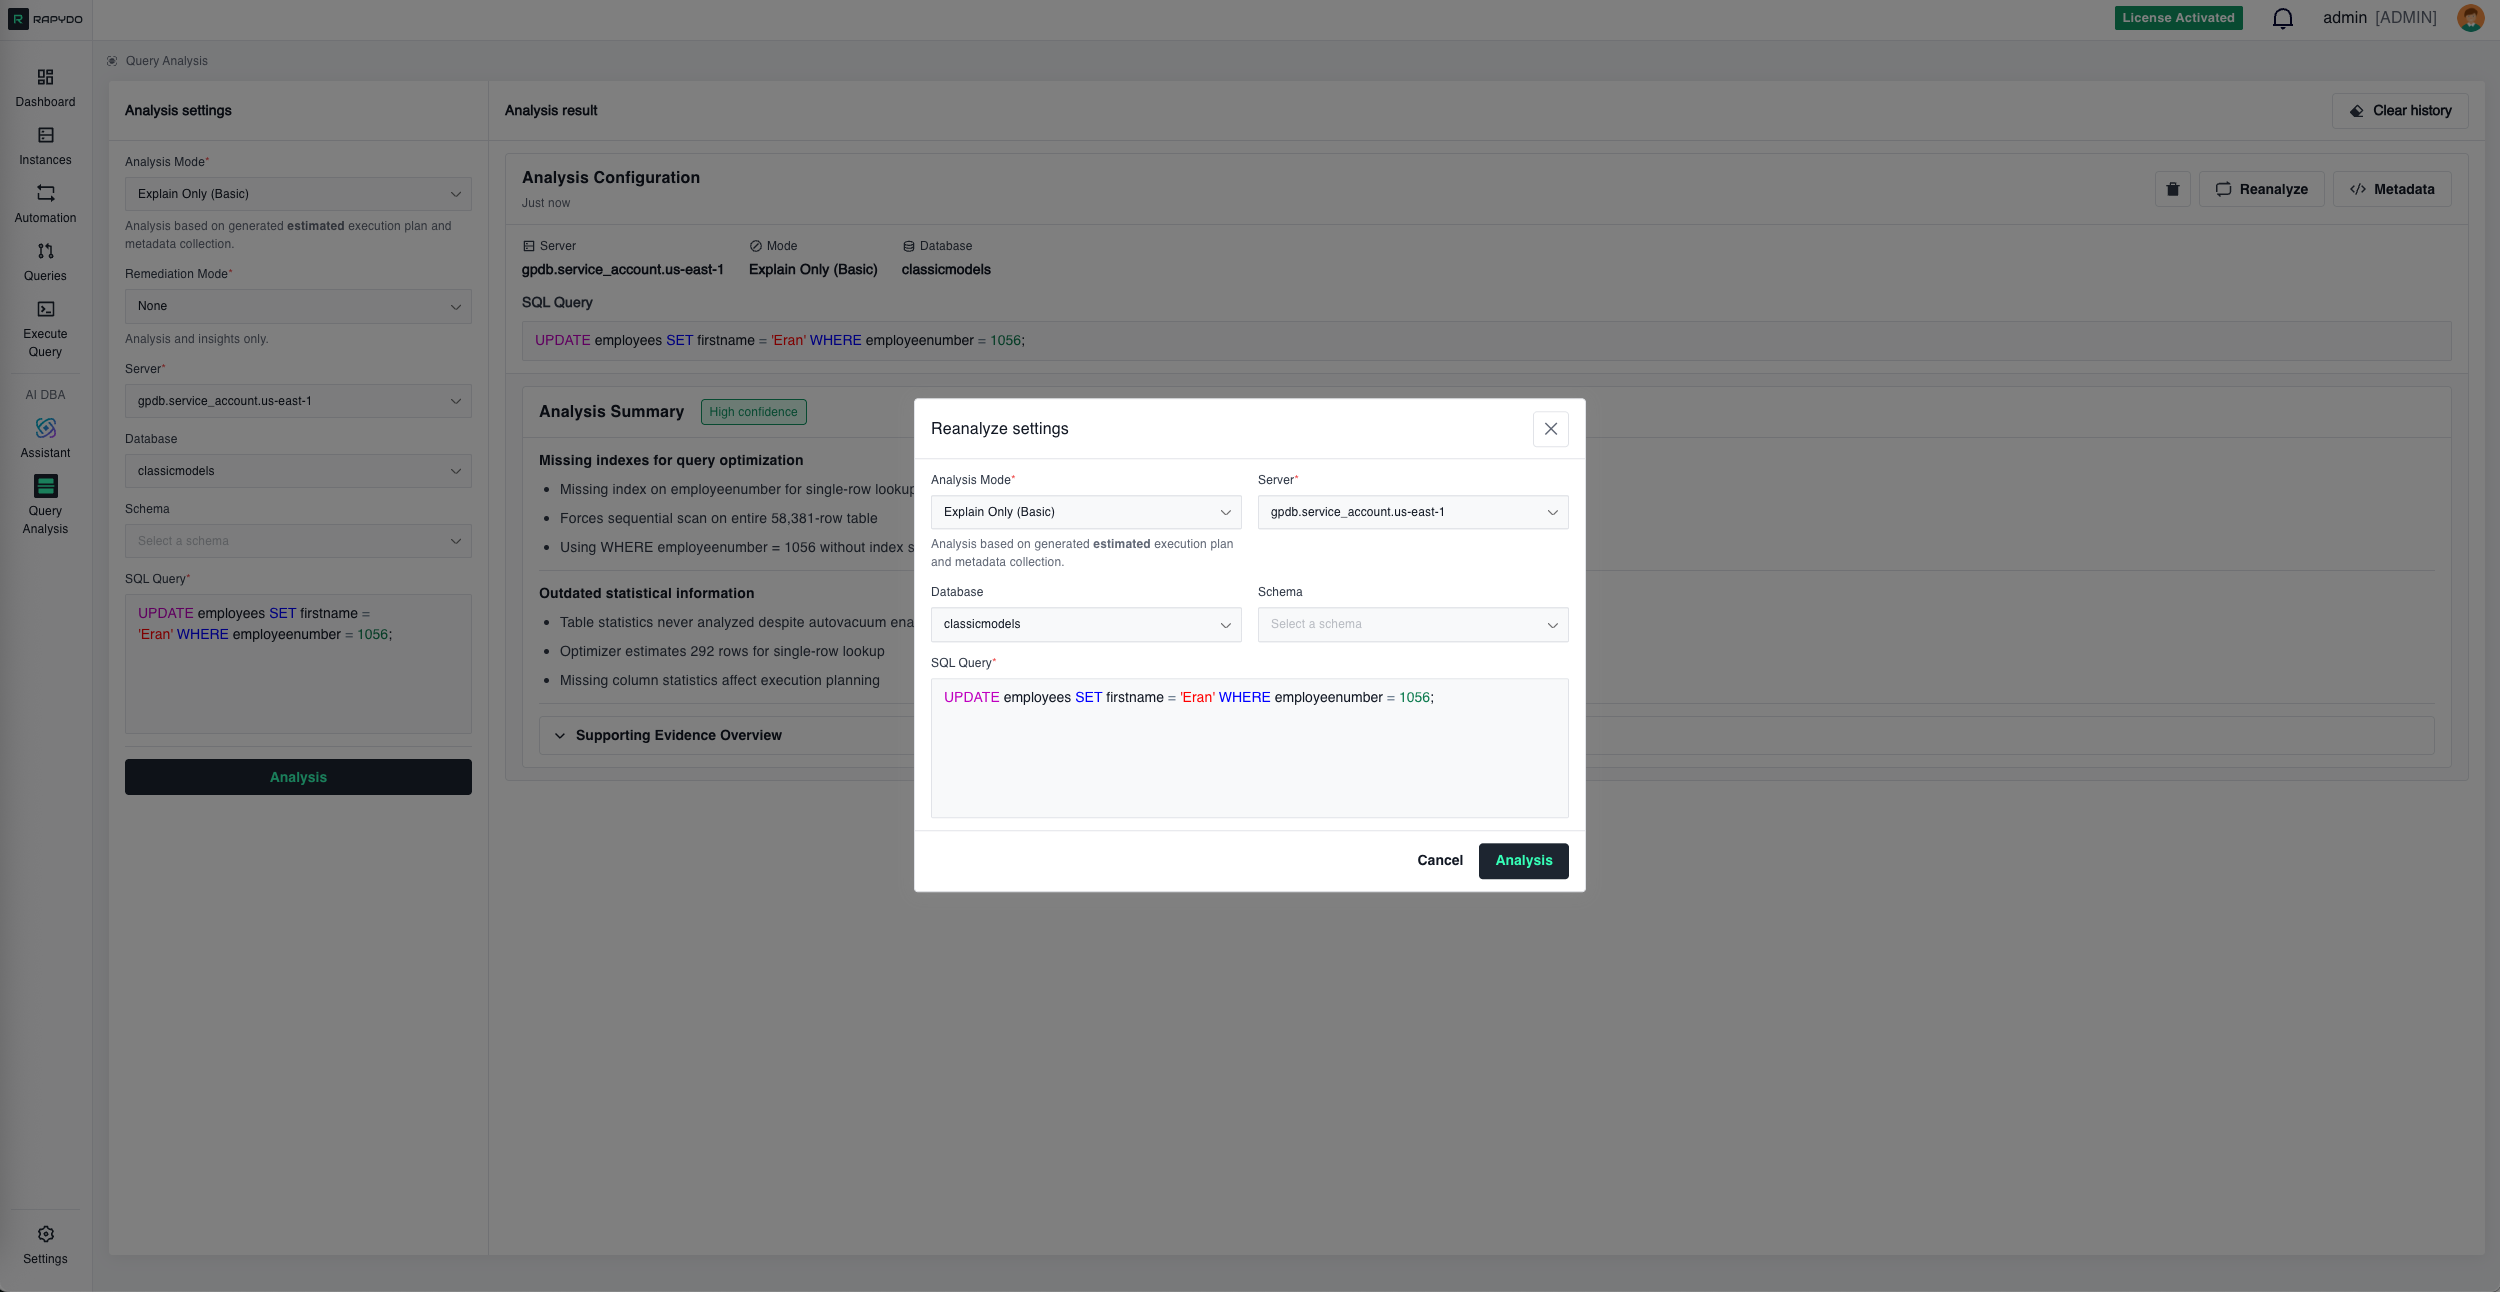Open Server dropdown in Reanalyze dialog
Screen dimensions: 2500x1292
(x=1412, y=513)
